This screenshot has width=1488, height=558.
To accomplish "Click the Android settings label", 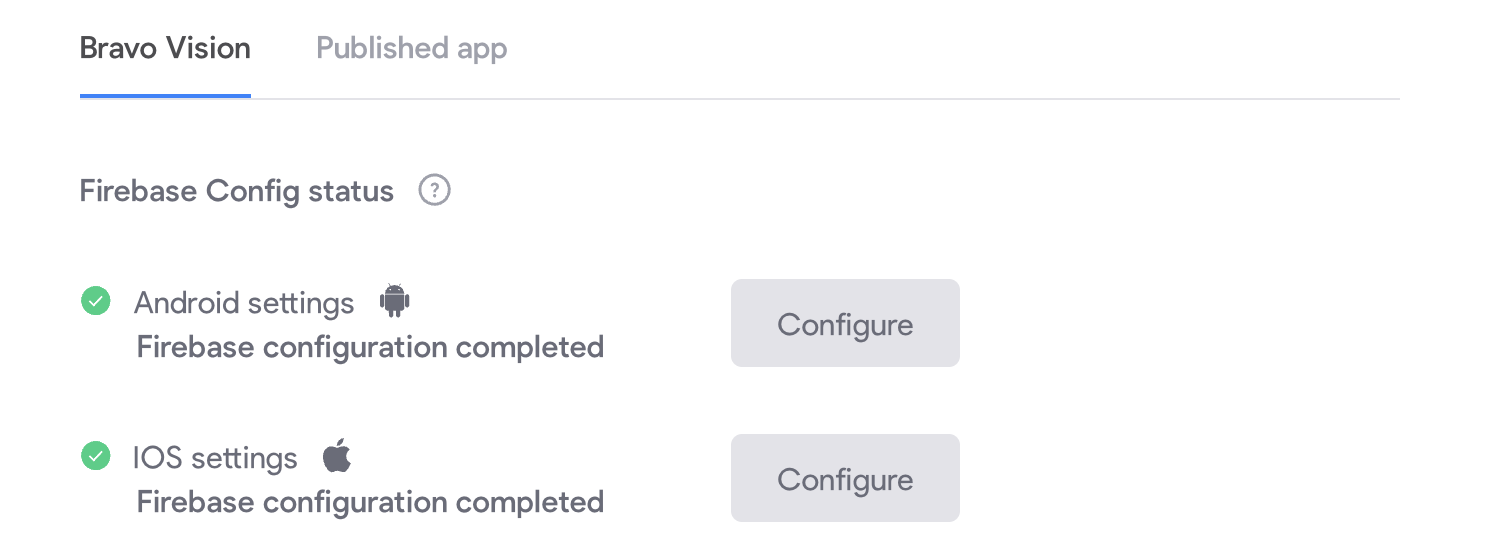I will [244, 302].
